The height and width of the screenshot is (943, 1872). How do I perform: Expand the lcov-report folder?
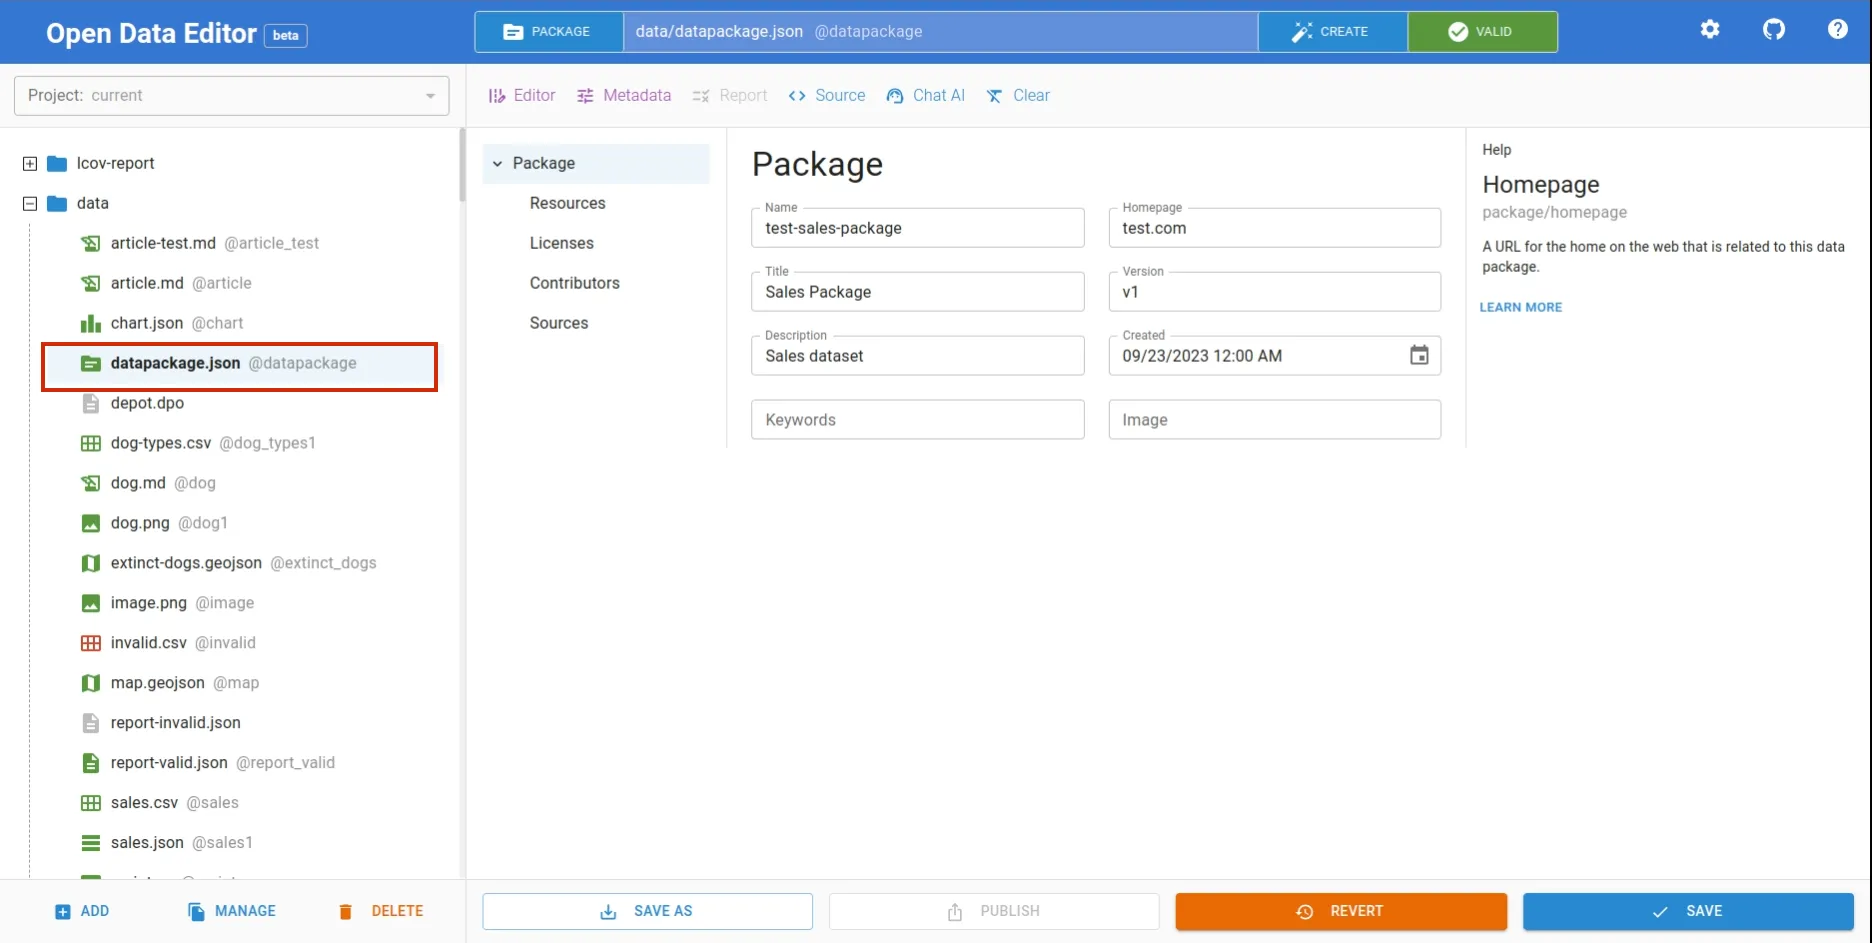(x=30, y=164)
